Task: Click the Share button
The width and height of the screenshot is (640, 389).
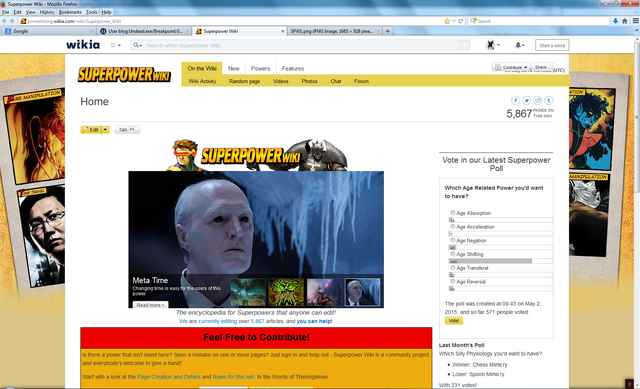Action: tap(542, 67)
